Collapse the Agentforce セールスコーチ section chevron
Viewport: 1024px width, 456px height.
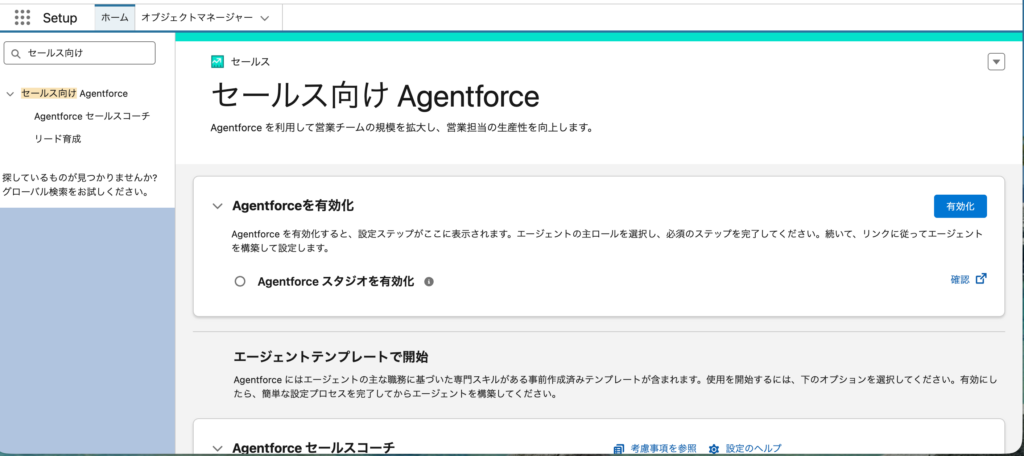tap(217, 449)
